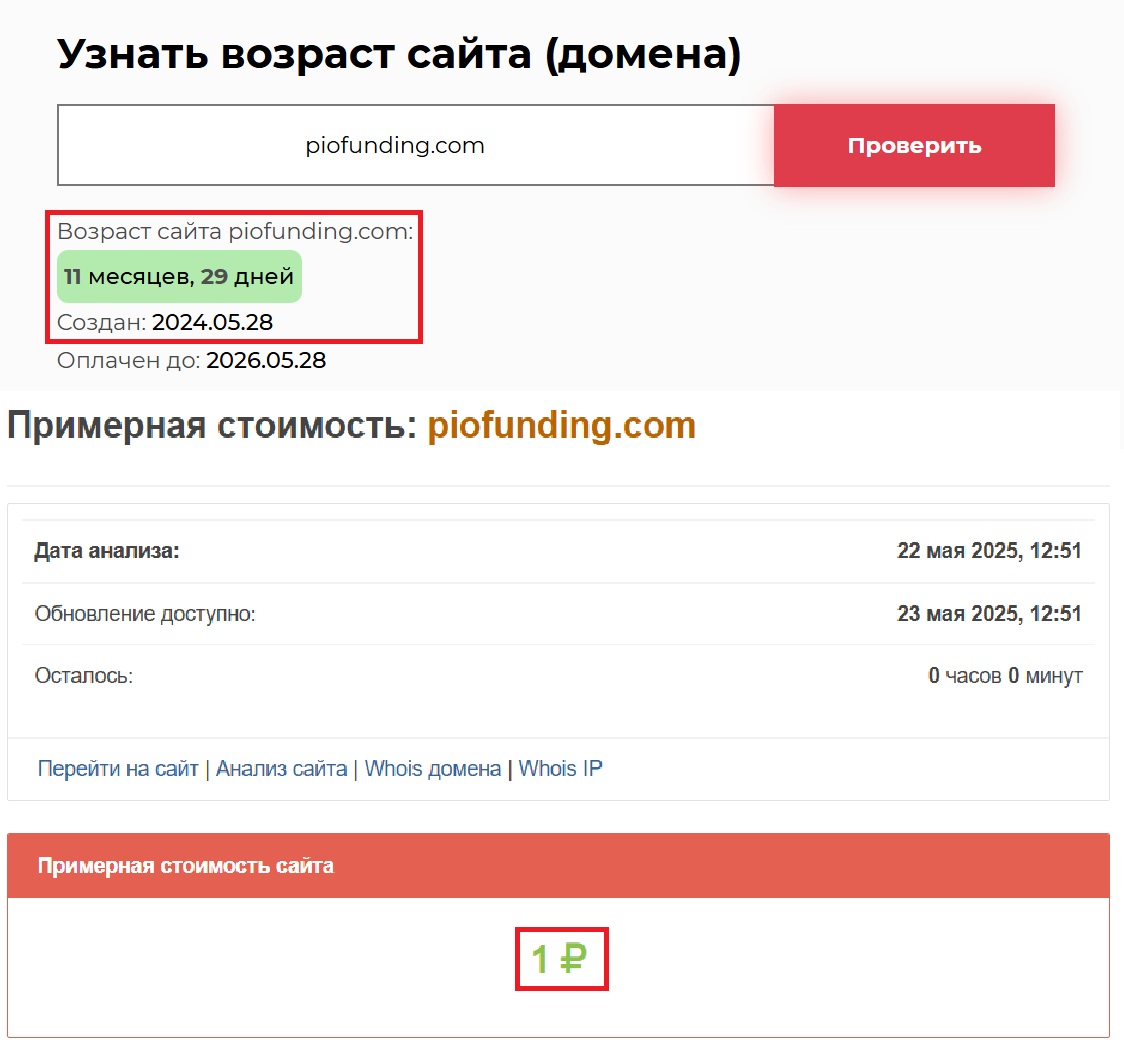Click the domain input field with piofunding.com
This screenshot has width=1124, height=1042.
415,146
